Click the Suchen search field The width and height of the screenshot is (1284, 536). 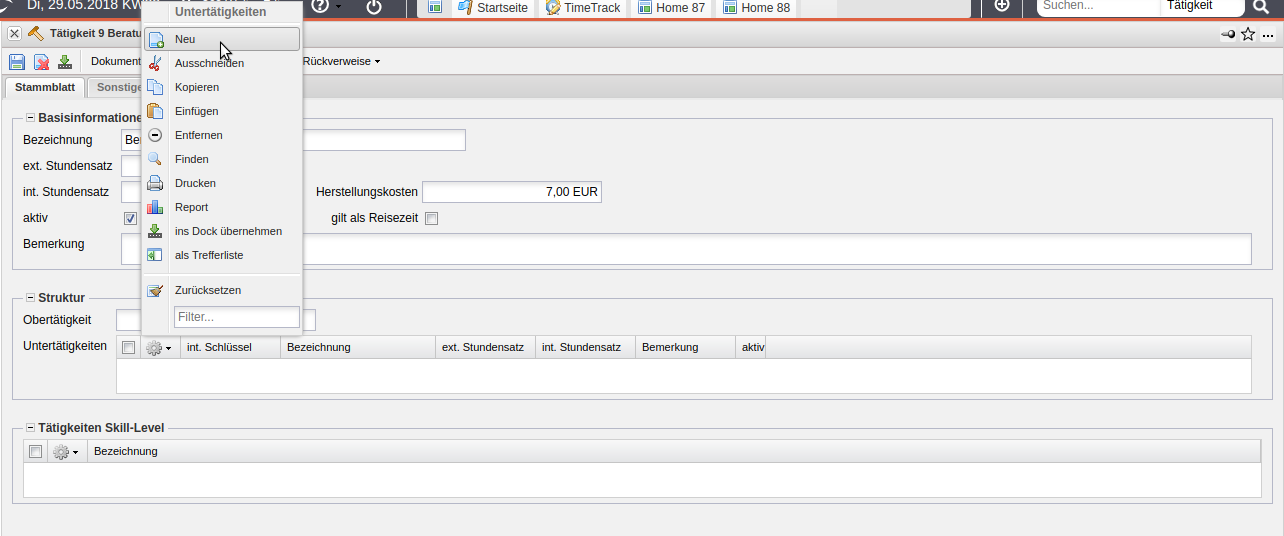click(x=1098, y=6)
